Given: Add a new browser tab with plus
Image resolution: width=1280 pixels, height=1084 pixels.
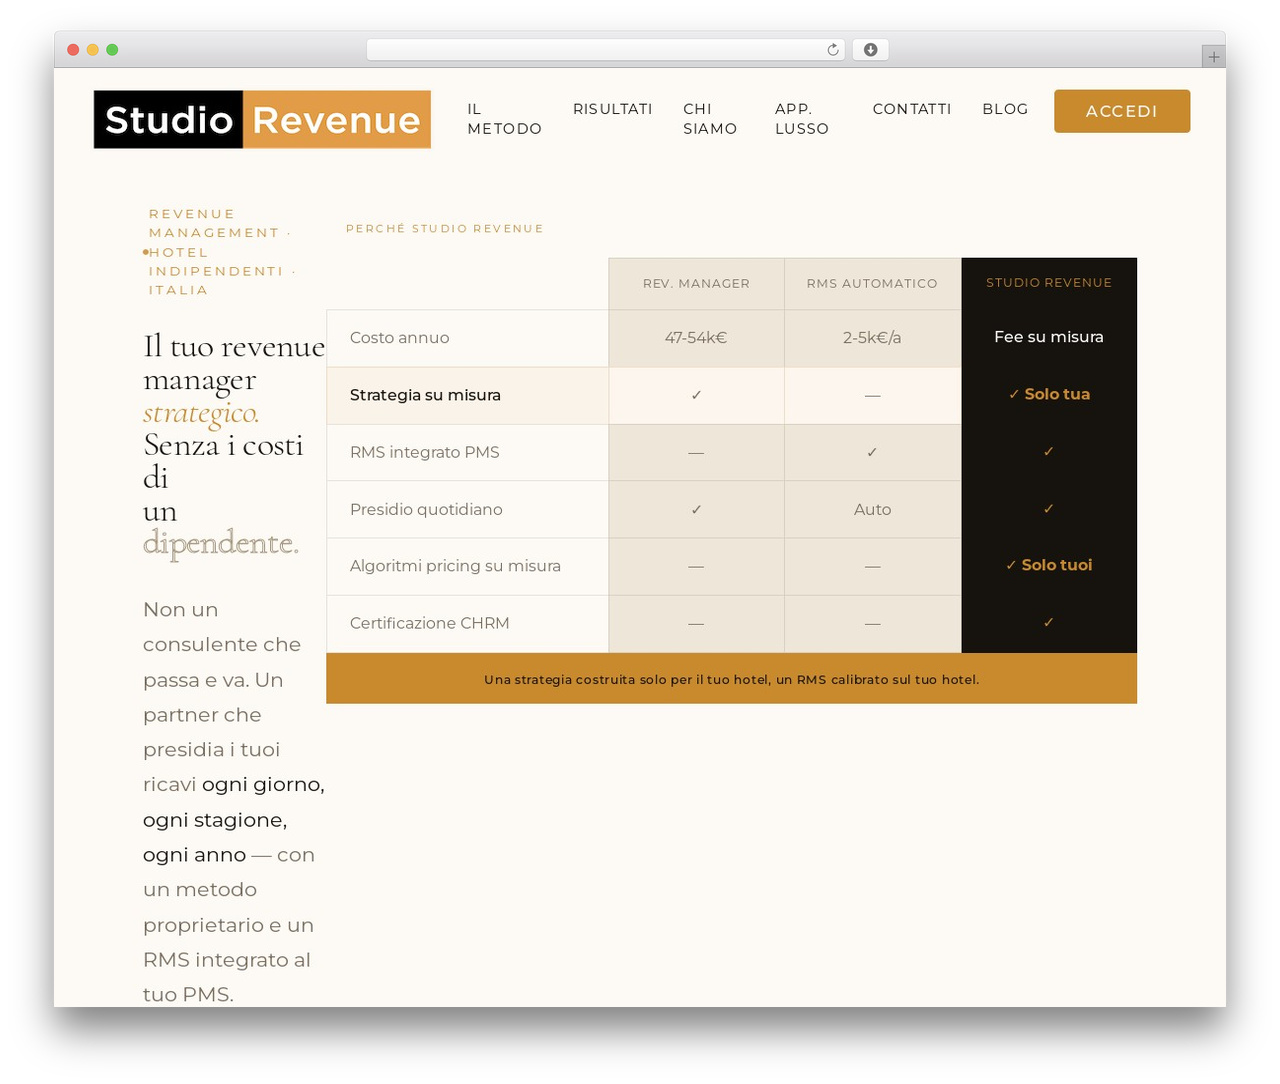Looking at the screenshot, I should 1213,57.
